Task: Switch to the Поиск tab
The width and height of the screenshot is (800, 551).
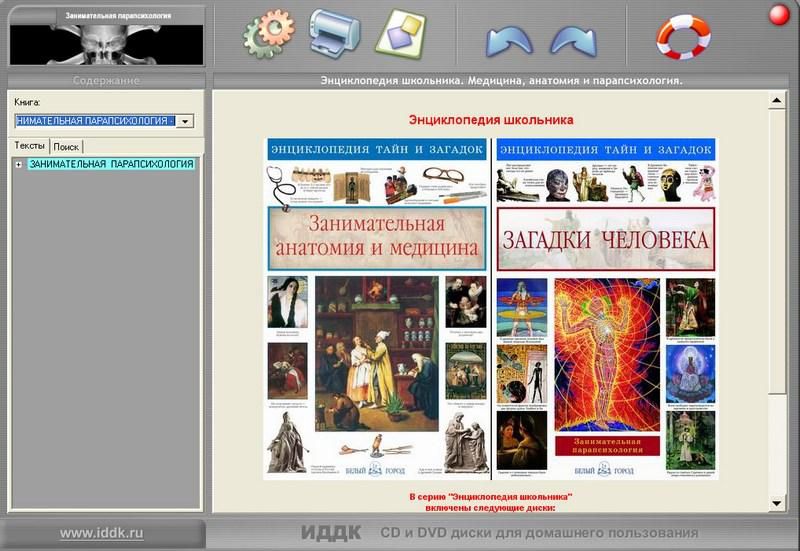Action: pos(66,146)
